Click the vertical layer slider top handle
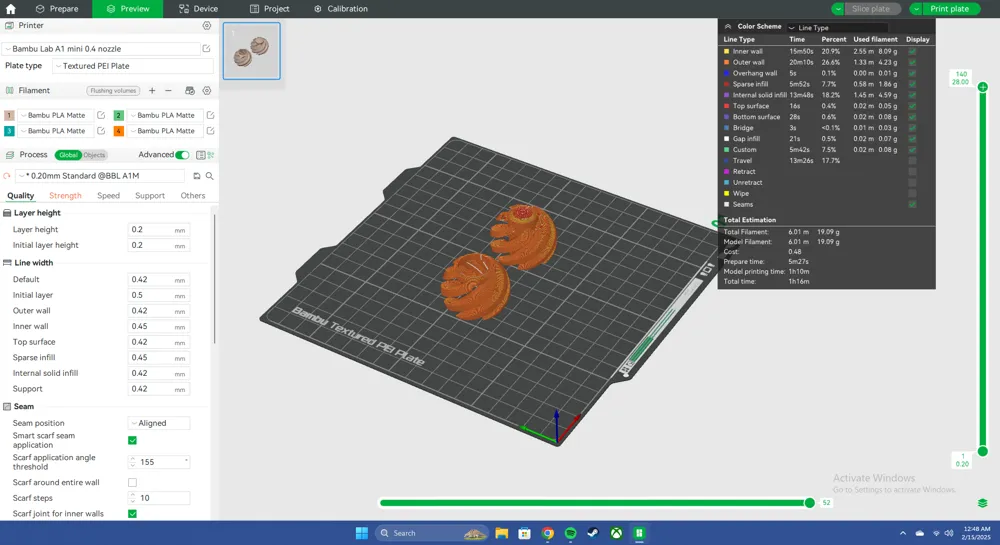 (x=983, y=87)
